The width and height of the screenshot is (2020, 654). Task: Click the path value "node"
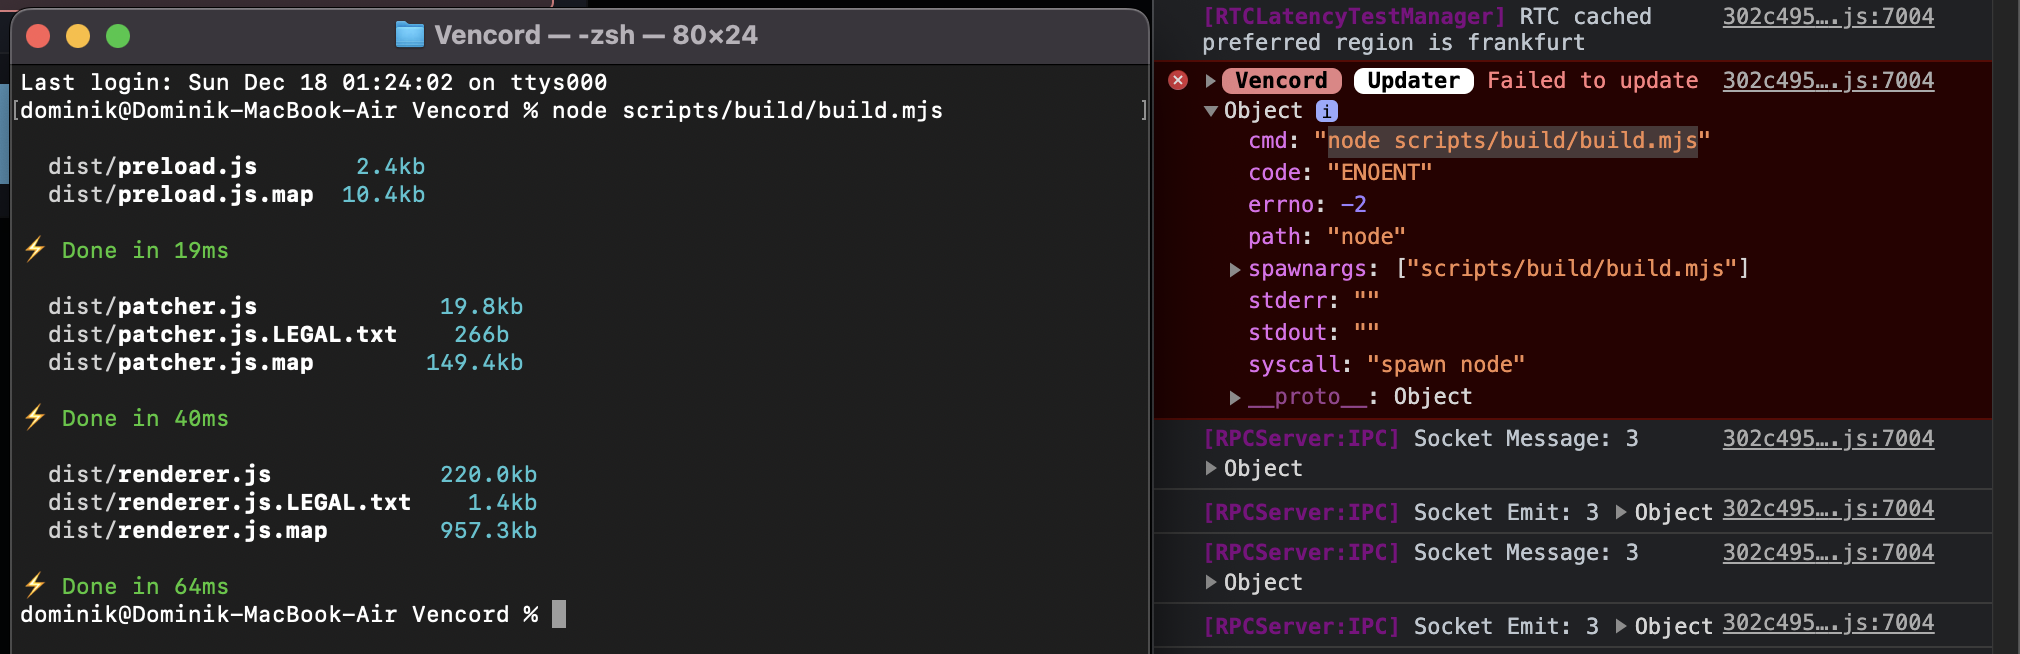pos(1366,237)
